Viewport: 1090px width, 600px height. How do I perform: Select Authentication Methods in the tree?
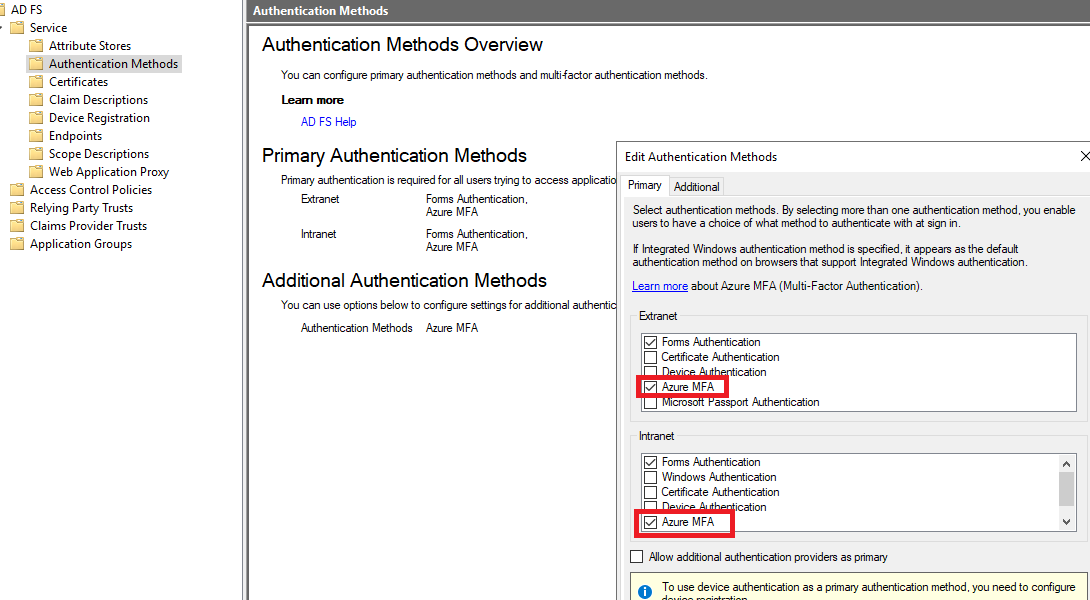pos(113,64)
